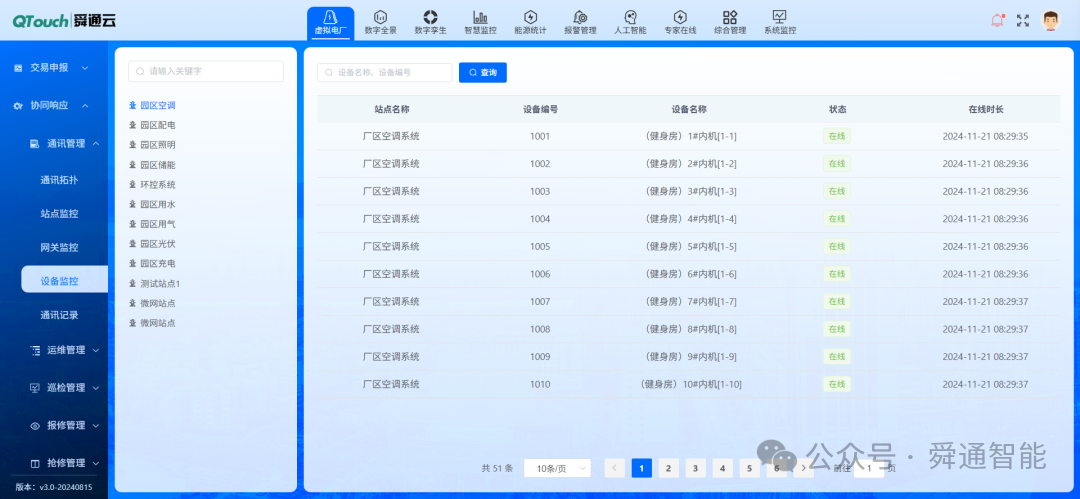Go to page 3 of results

point(696,468)
